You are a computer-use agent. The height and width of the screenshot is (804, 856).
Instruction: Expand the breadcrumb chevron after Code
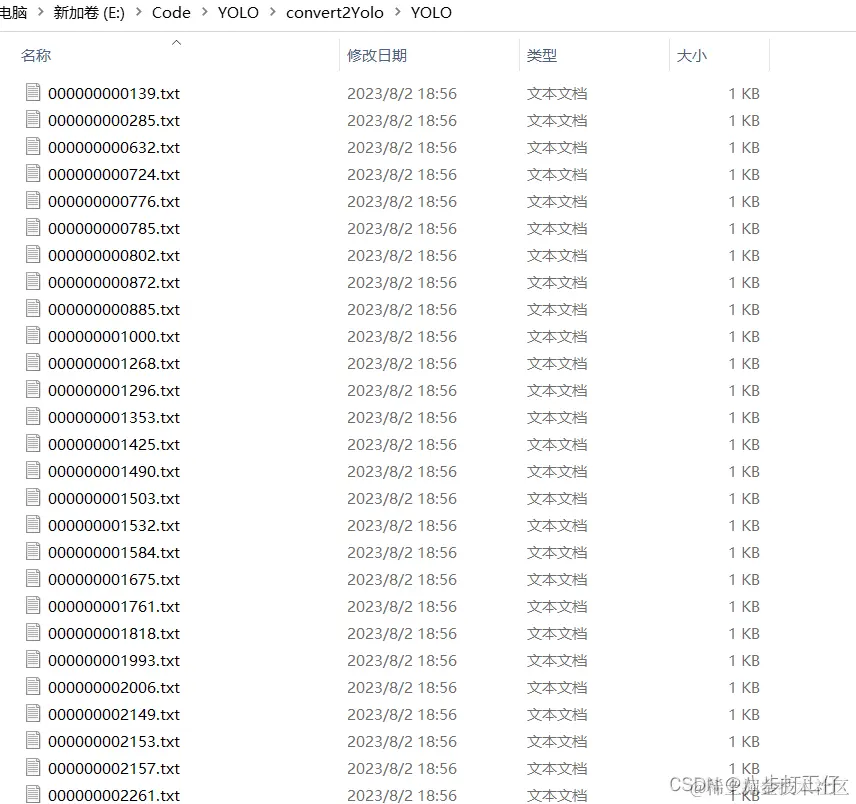205,12
